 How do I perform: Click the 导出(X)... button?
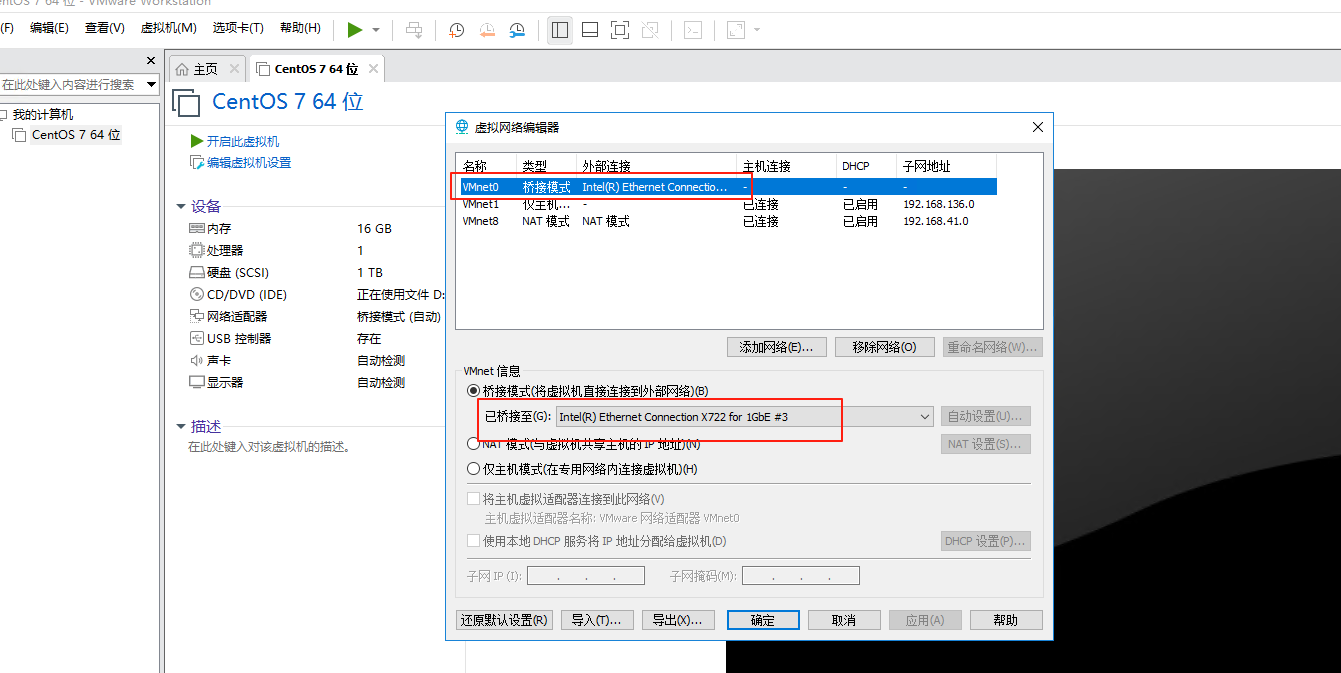click(x=678, y=620)
